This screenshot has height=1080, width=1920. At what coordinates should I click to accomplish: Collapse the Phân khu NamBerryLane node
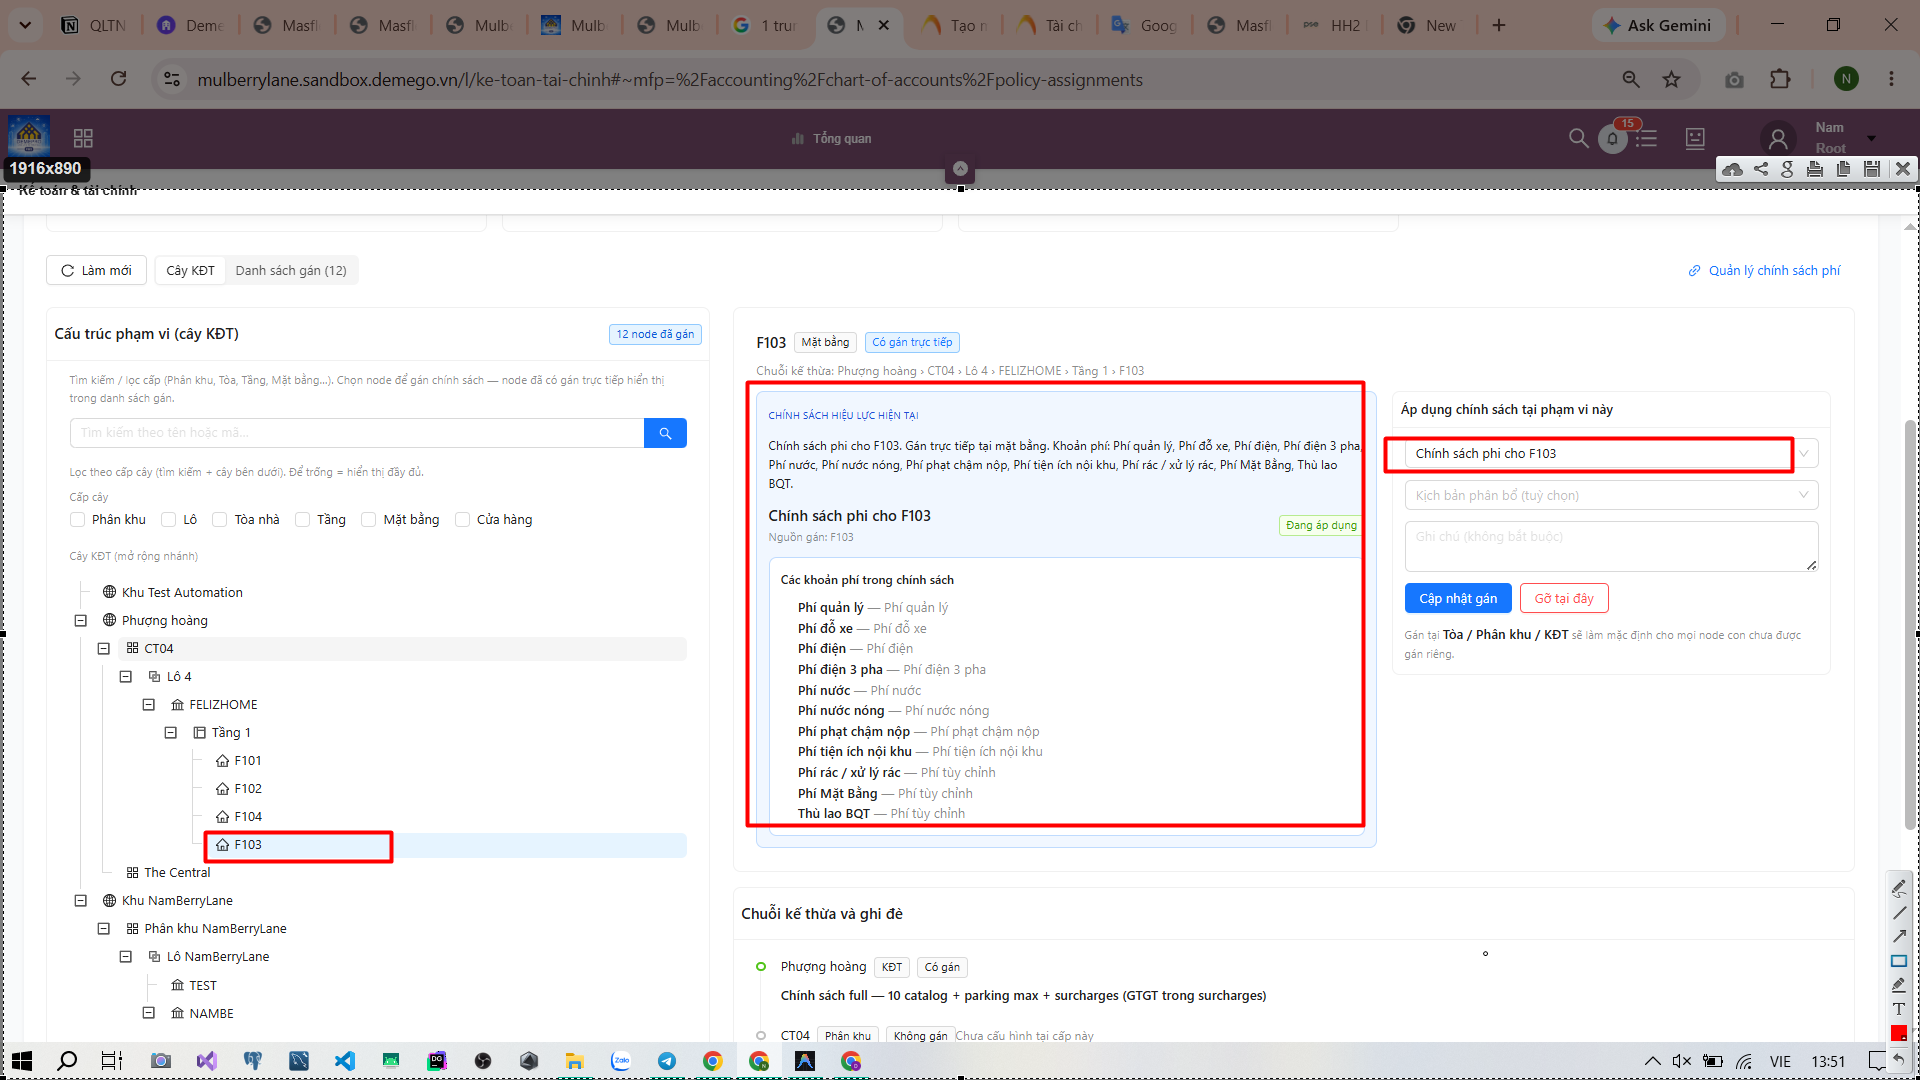(x=104, y=929)
